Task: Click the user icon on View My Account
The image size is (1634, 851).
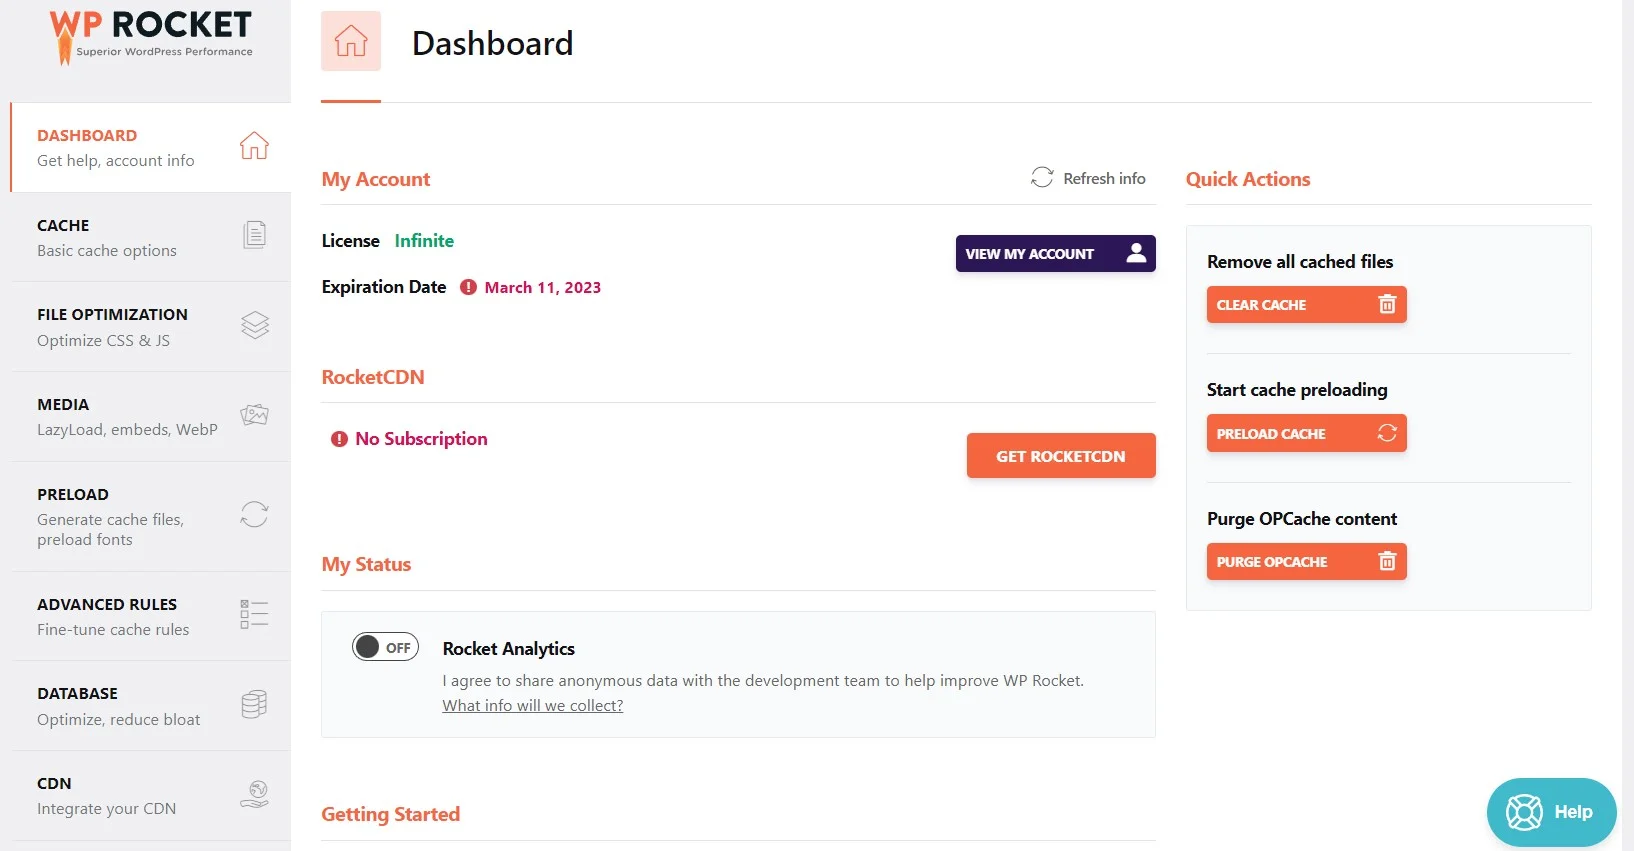Action: (1136, 253)
